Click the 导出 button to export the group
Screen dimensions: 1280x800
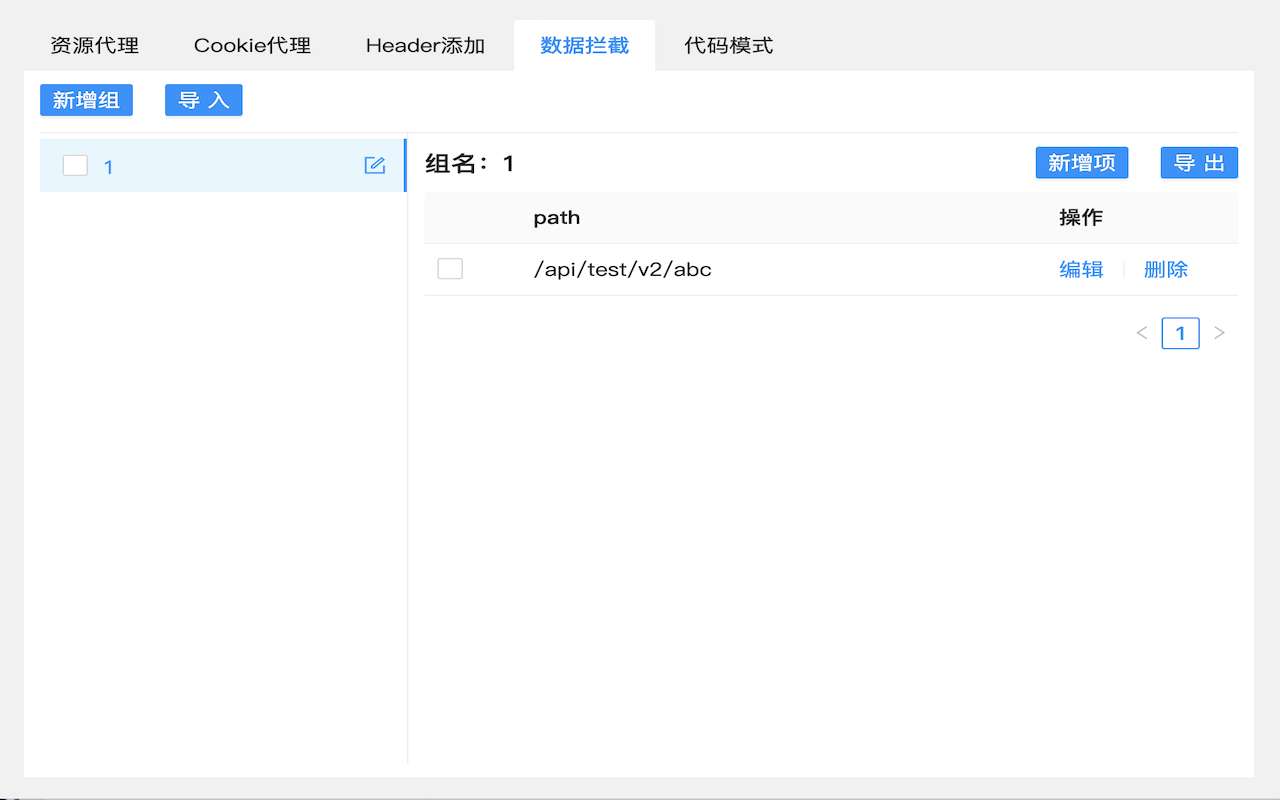(1199, 162)
